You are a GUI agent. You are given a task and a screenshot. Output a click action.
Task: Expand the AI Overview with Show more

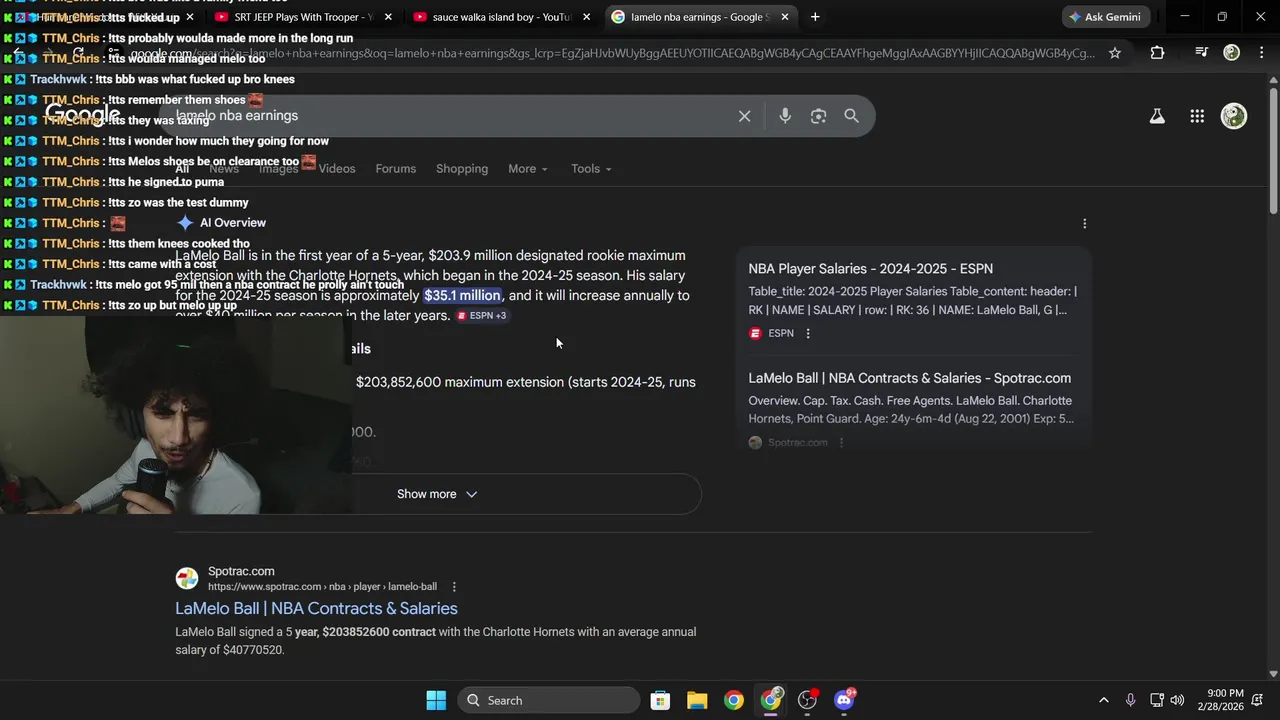point(437,494)
